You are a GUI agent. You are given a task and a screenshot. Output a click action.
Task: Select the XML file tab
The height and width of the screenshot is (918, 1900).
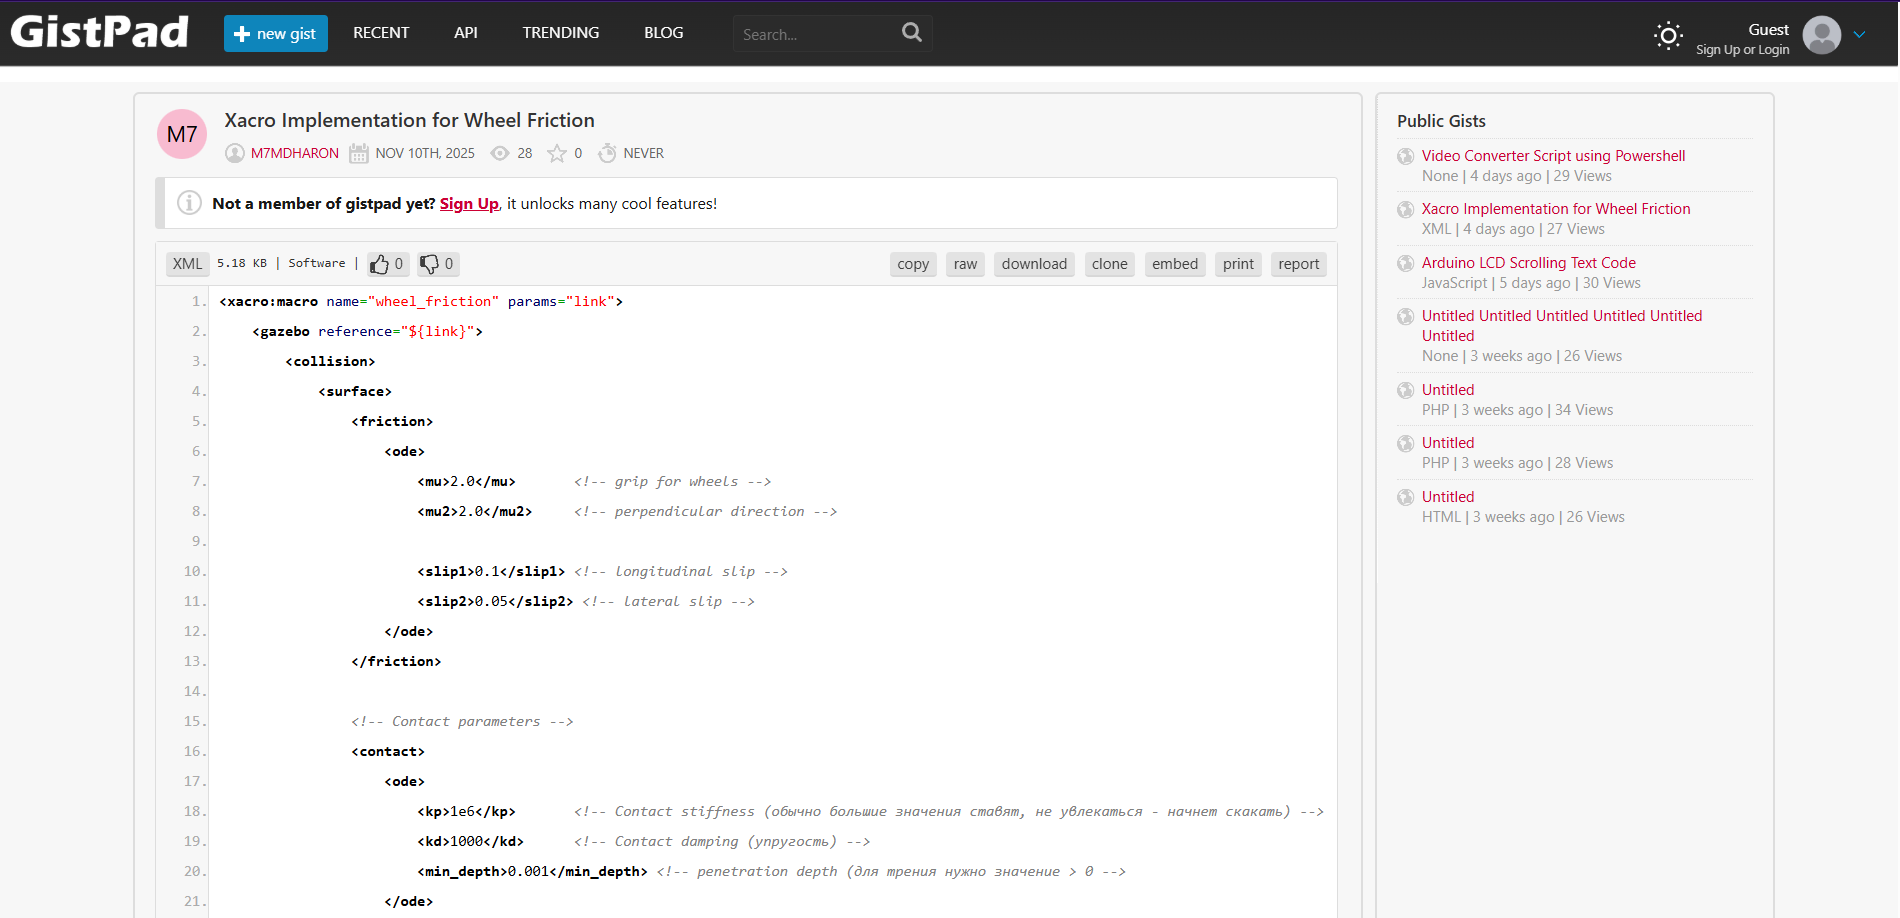pyautogui.click(x=186, y=263)
